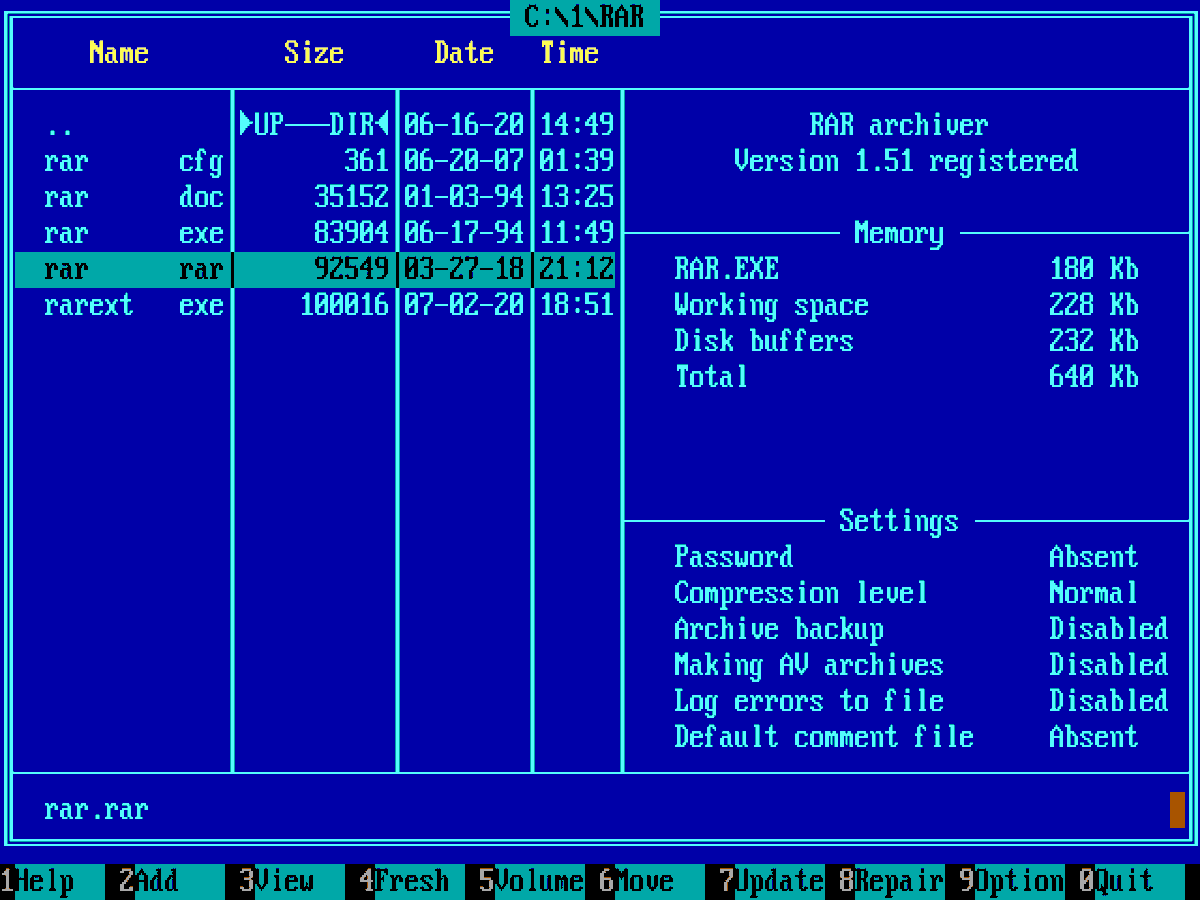Click the Archive backup value Disabled
Image resolution: width=1200 pixels, height=900 pixels.
pyautogui.click(x=1109, y=630)
